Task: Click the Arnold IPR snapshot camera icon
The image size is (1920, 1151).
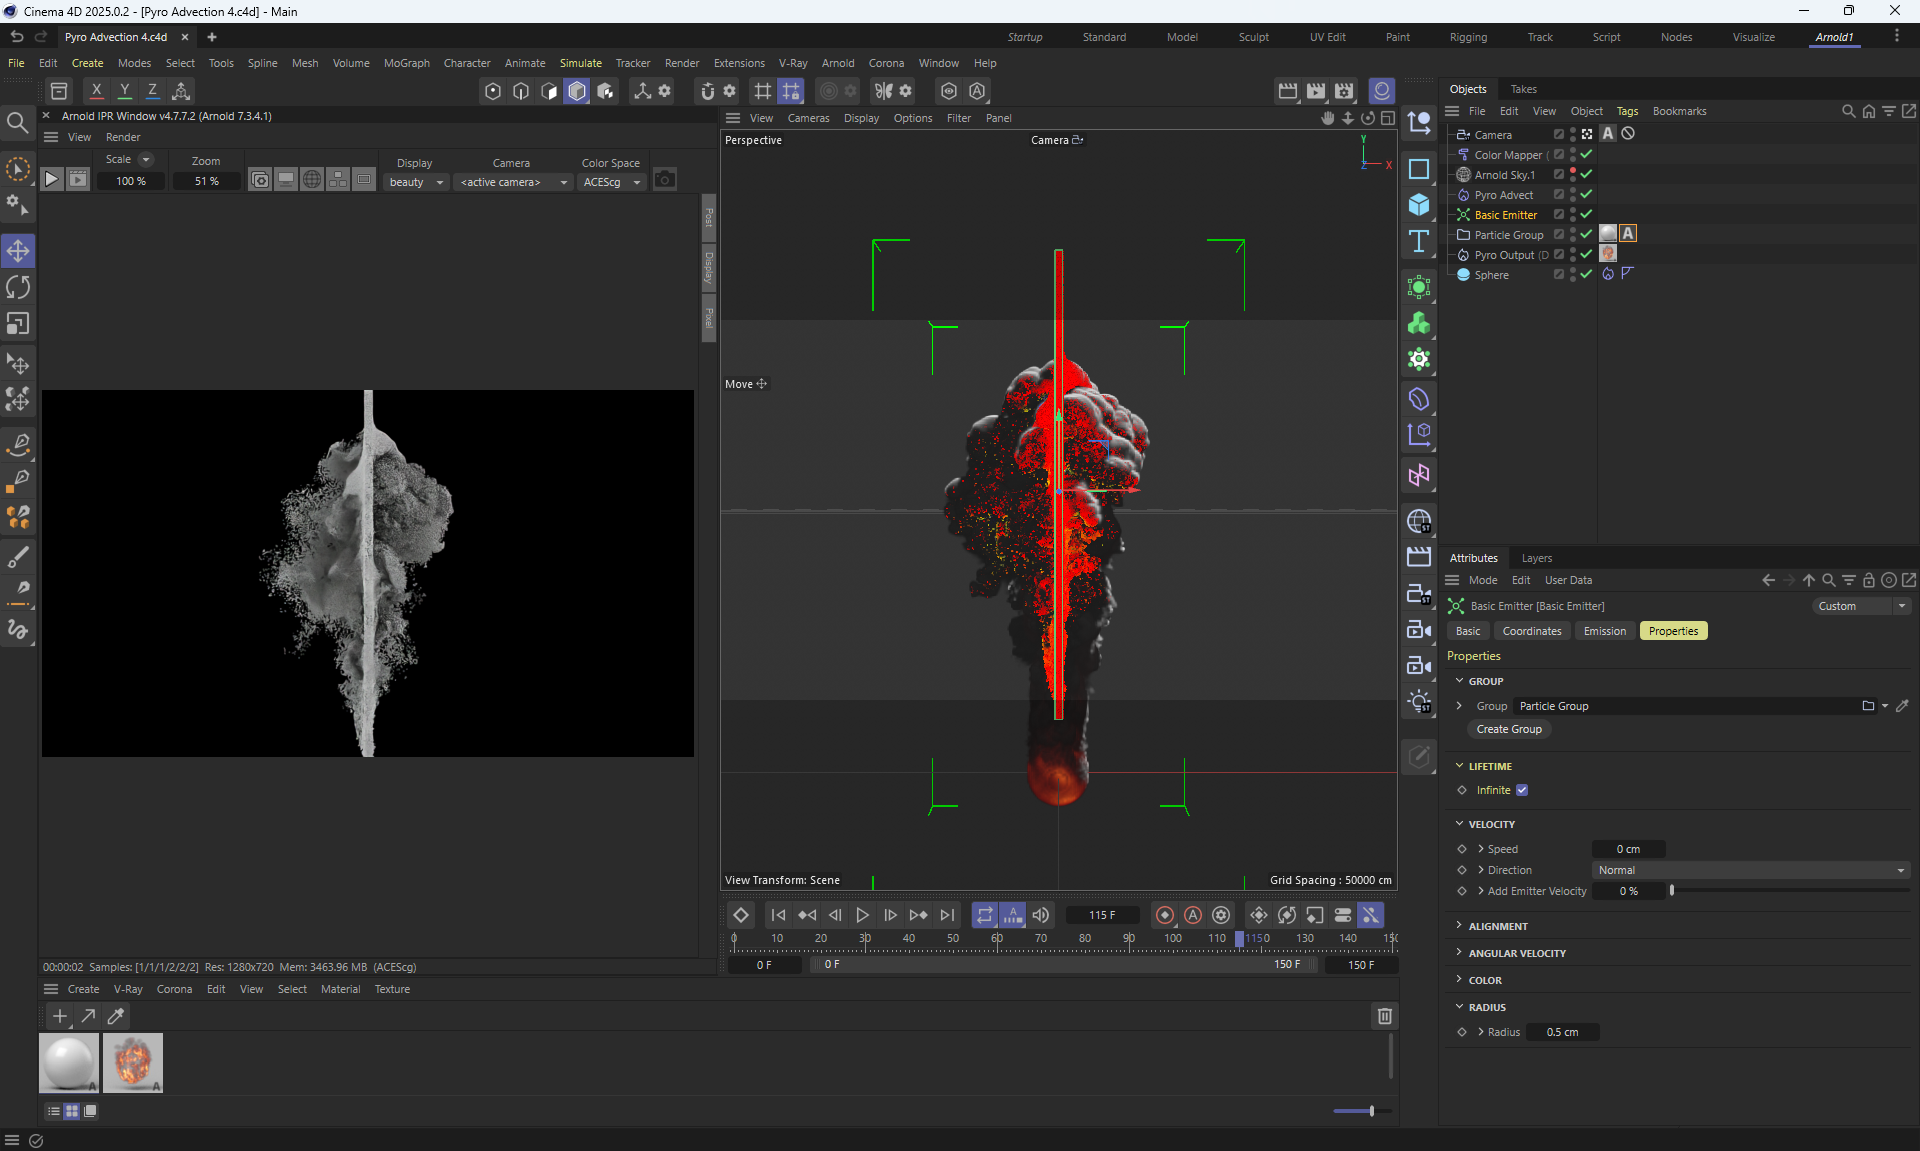Action: [664, 180]
